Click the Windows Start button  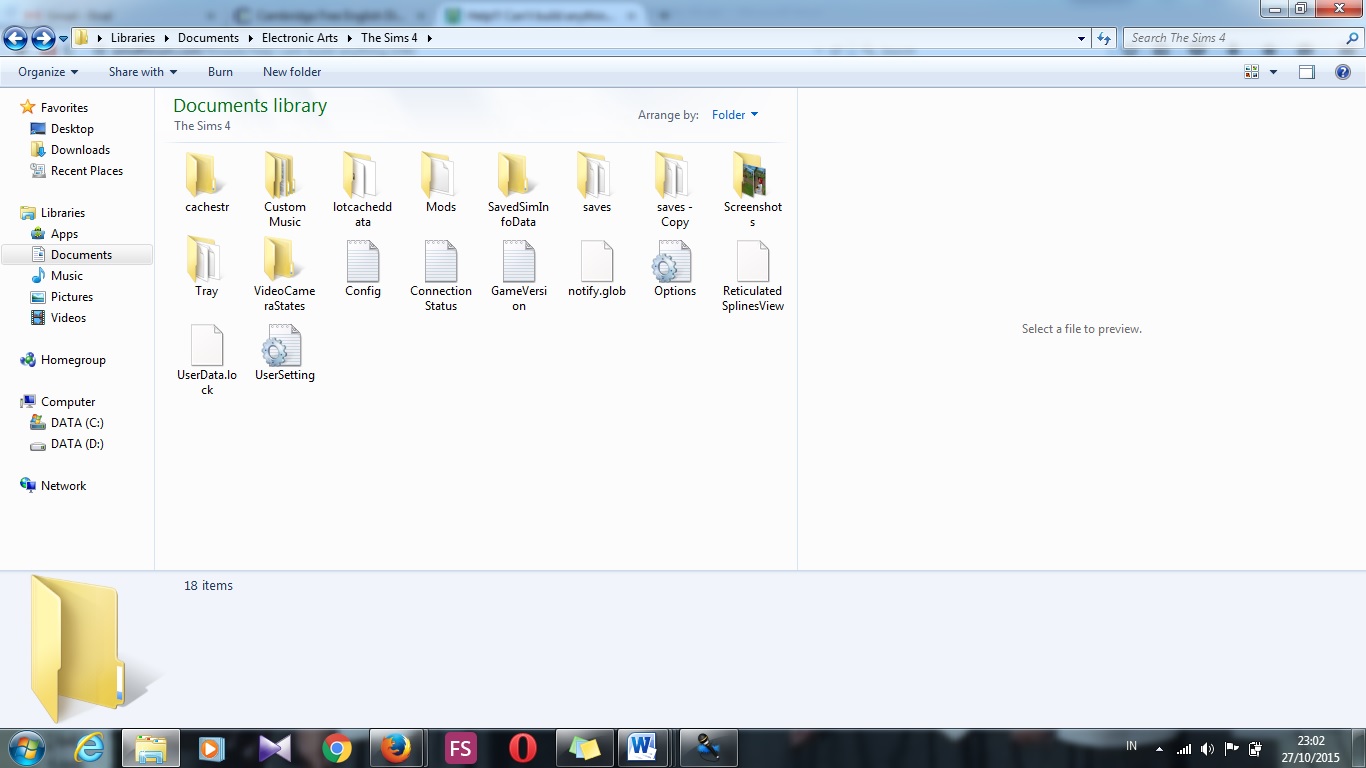(x=25, y=748)
